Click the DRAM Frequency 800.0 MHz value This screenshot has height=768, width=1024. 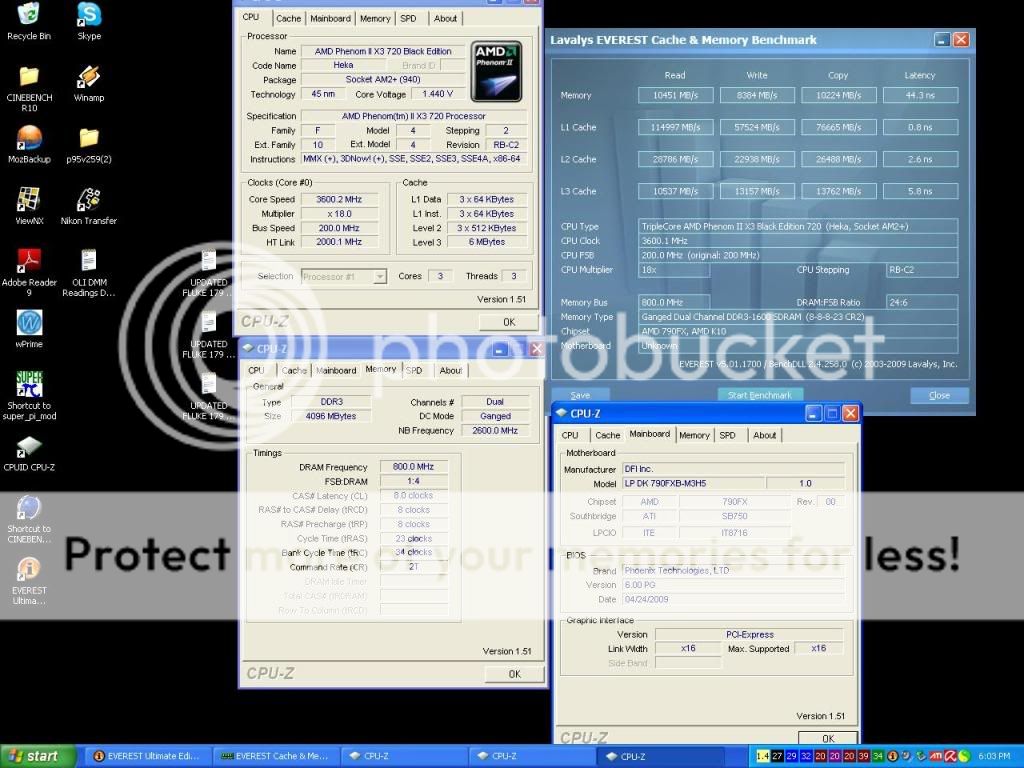tap(413, 467)
